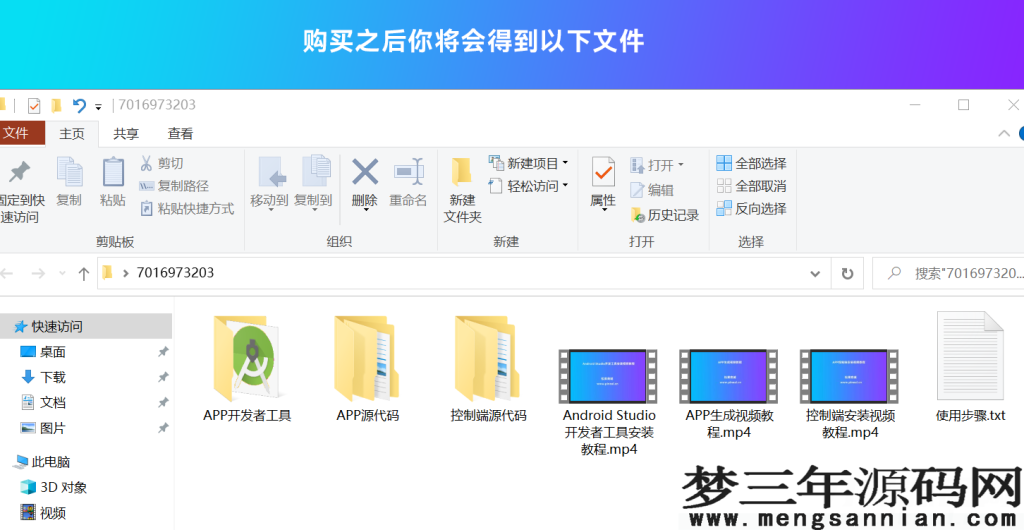Open the recent locations dropdown arrow
The height and width of the screenshot is (530, 1024).
click(62, 274)
